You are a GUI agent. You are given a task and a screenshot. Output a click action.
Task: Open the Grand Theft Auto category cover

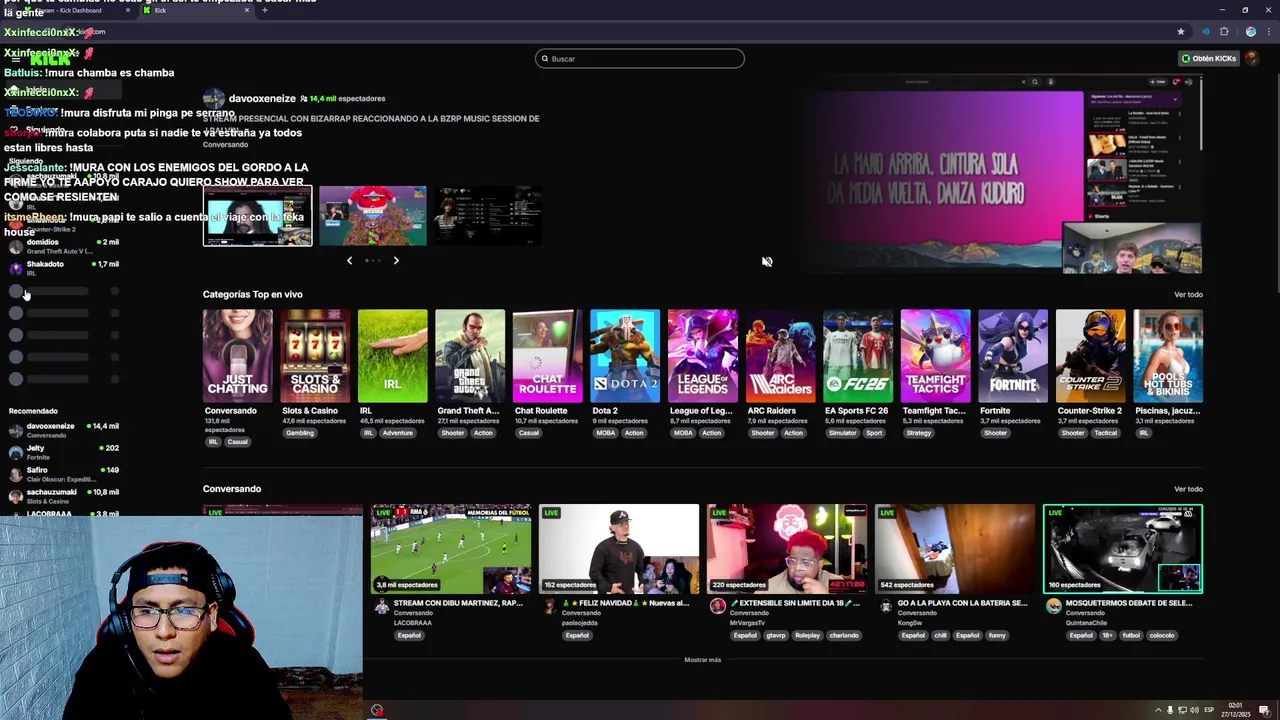[470, 355]
